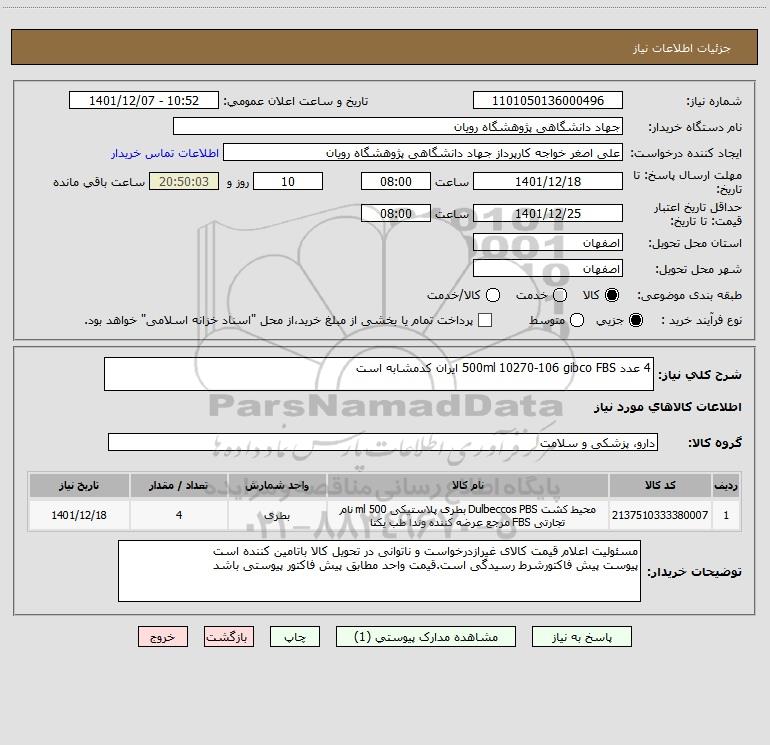Click the delivery province field اصفهان
Screen dimensions: 770x745
pyautogui.click(x=548, y=243)
